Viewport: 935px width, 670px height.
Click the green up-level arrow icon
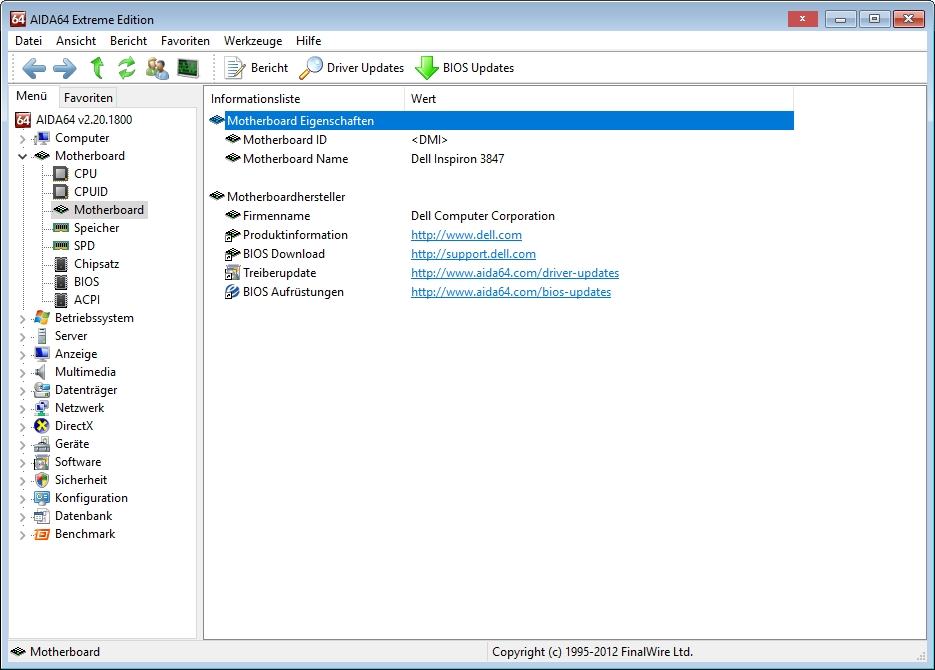[x=97, y=68]
